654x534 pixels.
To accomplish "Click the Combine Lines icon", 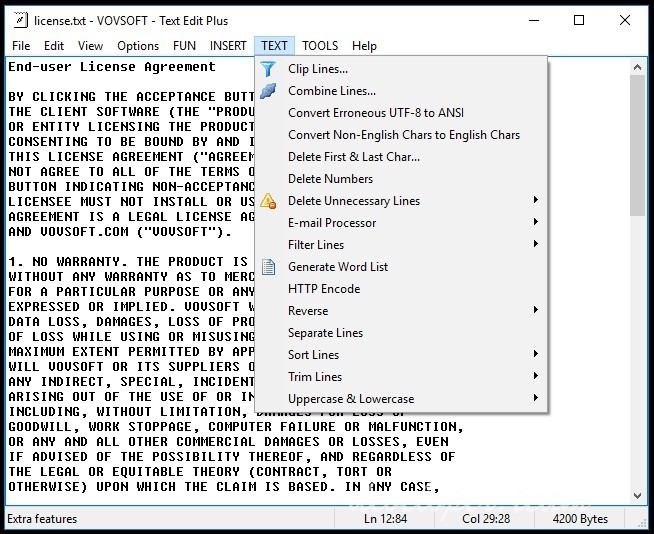I will (268, 91).
